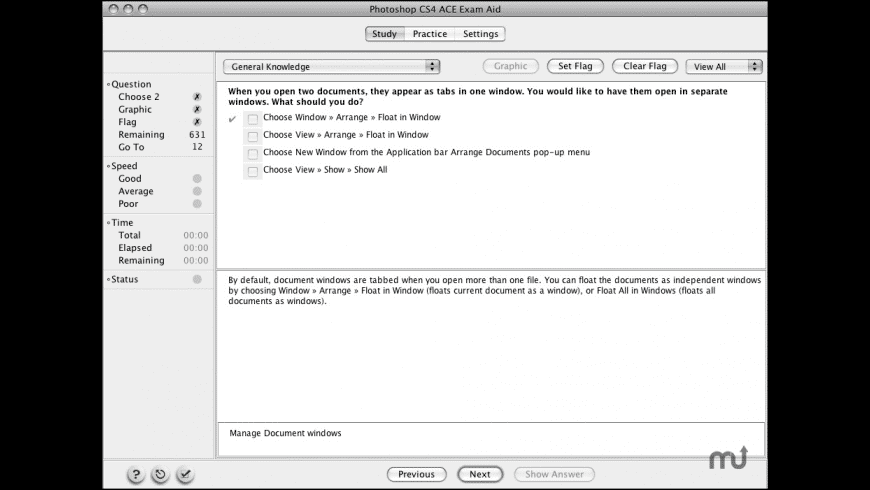
Task: Open the Settings tab
Action: point(480,34)
